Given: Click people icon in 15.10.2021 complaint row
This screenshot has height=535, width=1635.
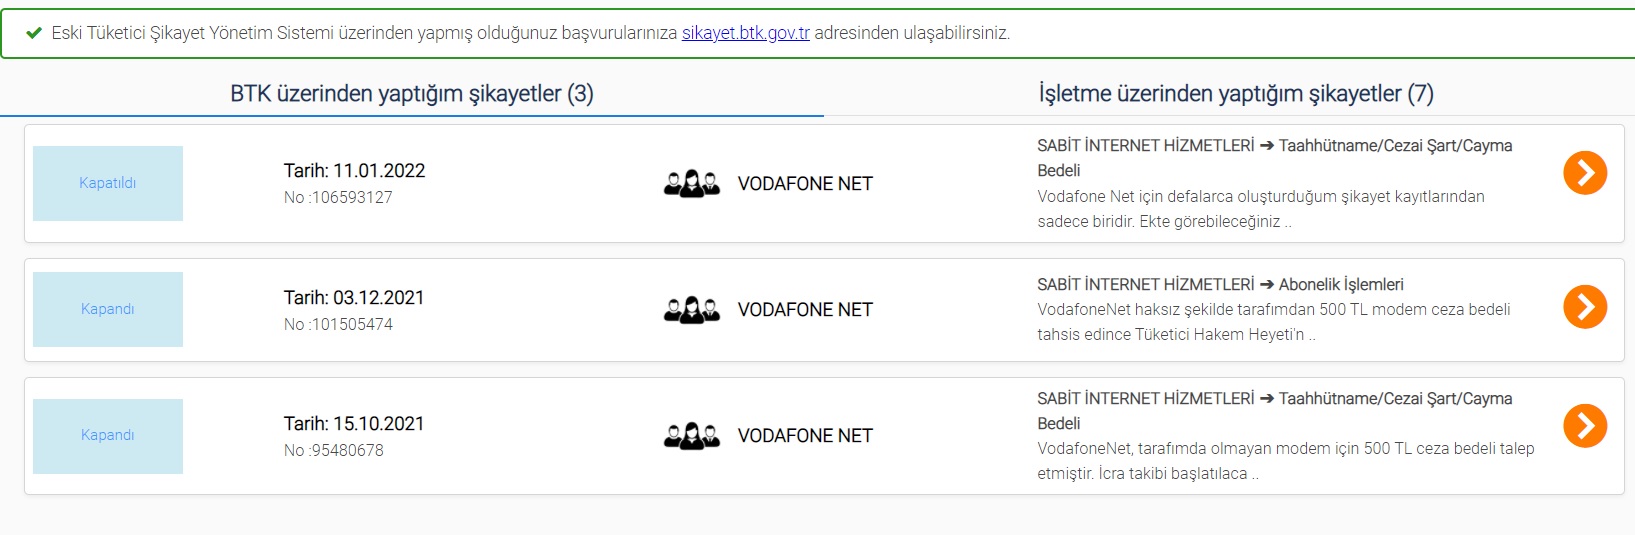Looking at the screenshot, I should pyautogui.click(x=691, y=436).
